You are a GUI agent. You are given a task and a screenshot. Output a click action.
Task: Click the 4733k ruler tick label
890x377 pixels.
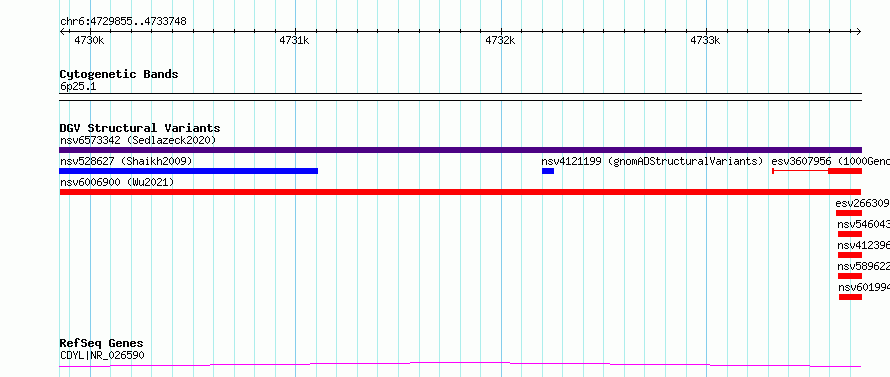click(705, 40)
